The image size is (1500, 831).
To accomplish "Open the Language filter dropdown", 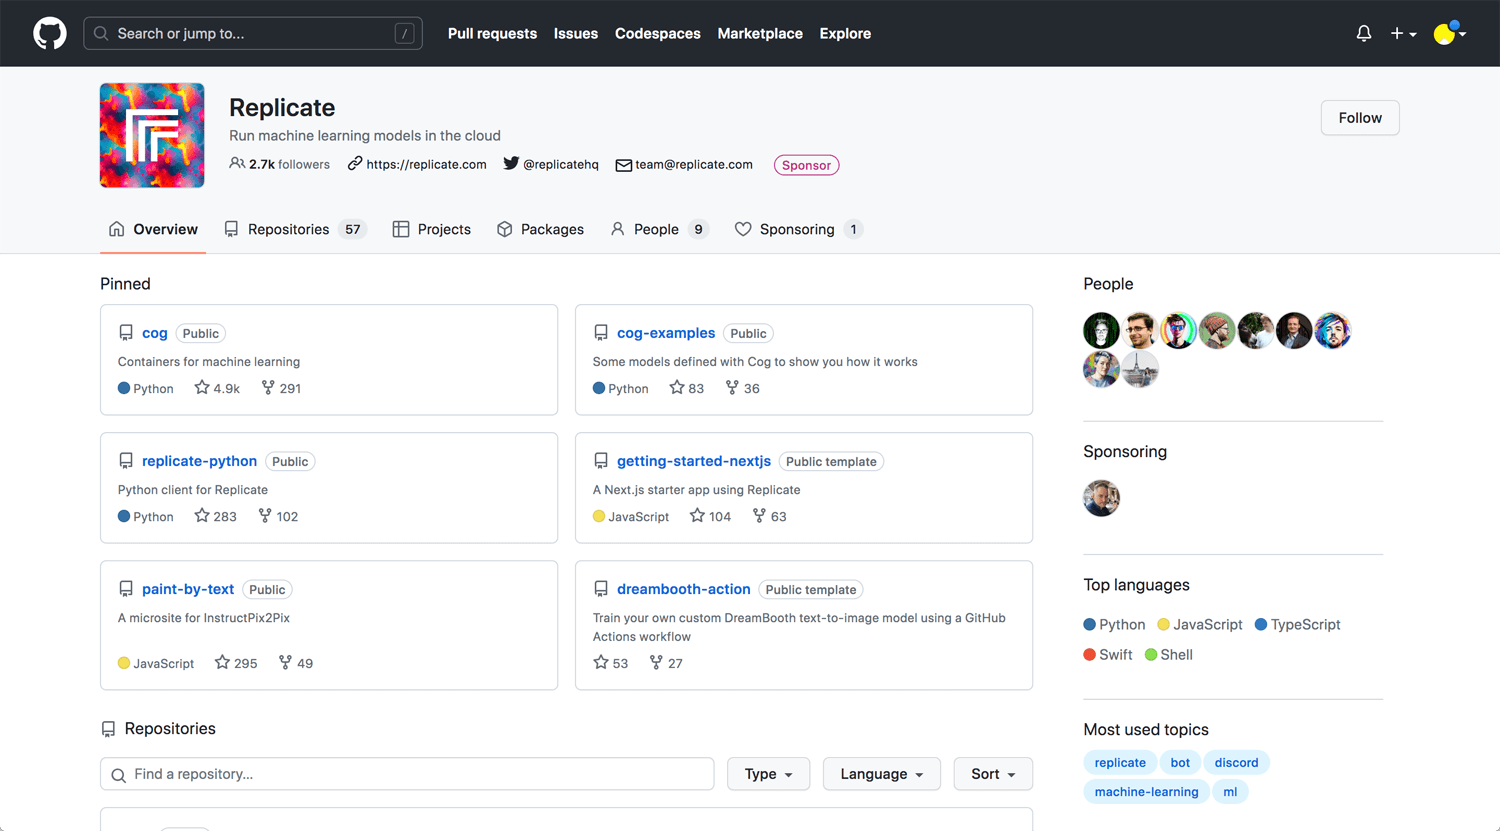I will [x=881, y=774].
